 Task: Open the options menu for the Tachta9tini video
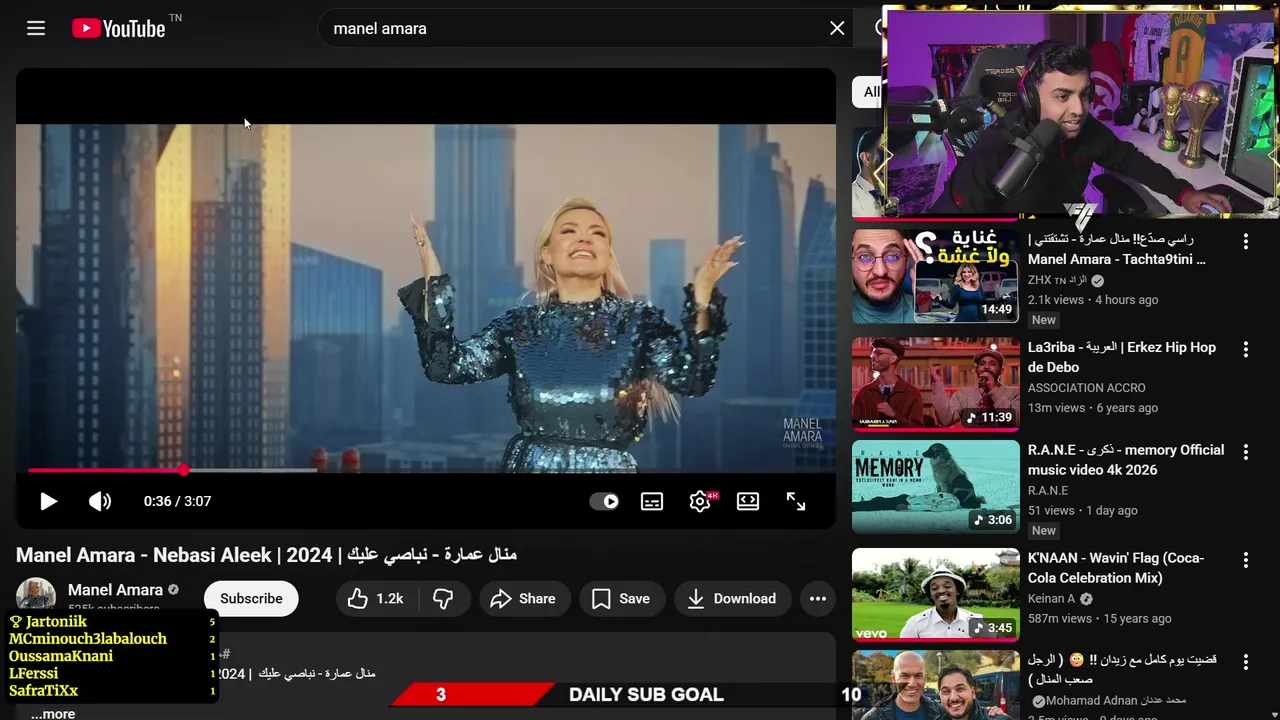pyautogui.click(x=1246, y=241)
